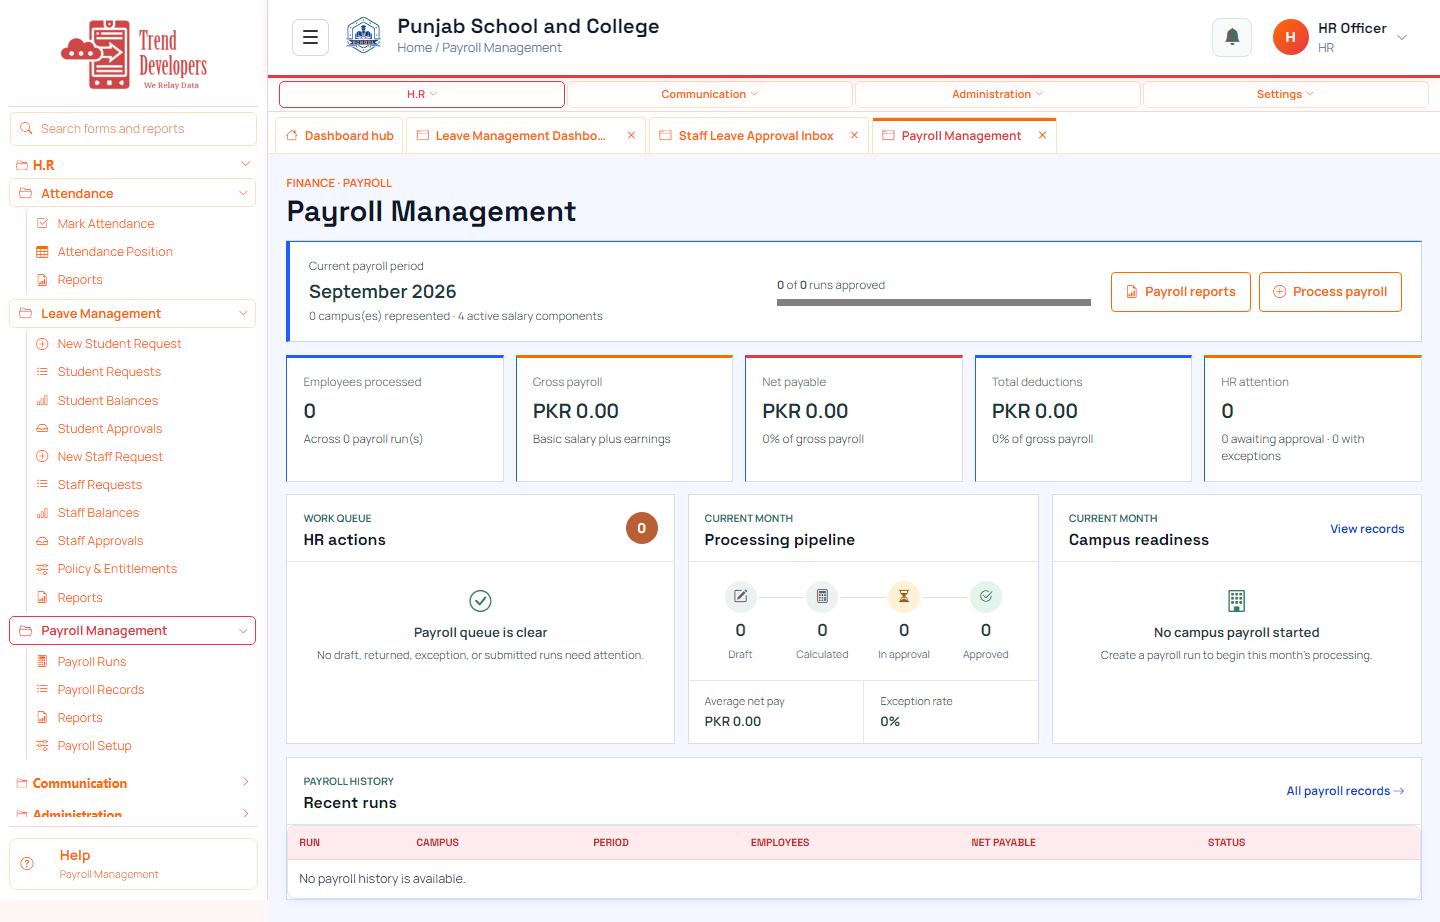
Task: Open Staff Approvals in sidebar
Action: pos(100,541)
